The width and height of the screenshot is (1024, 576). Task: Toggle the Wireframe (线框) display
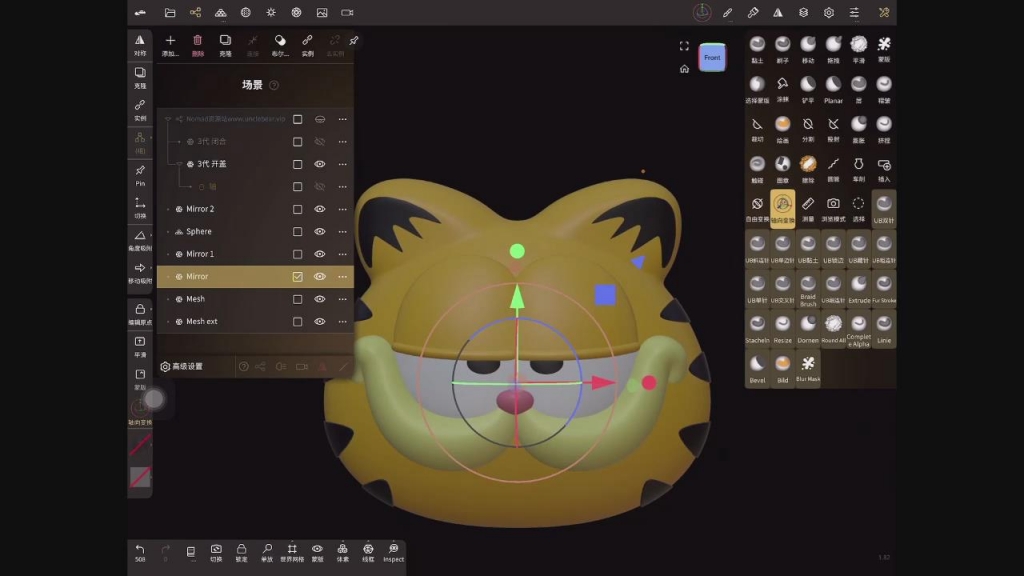368,552
